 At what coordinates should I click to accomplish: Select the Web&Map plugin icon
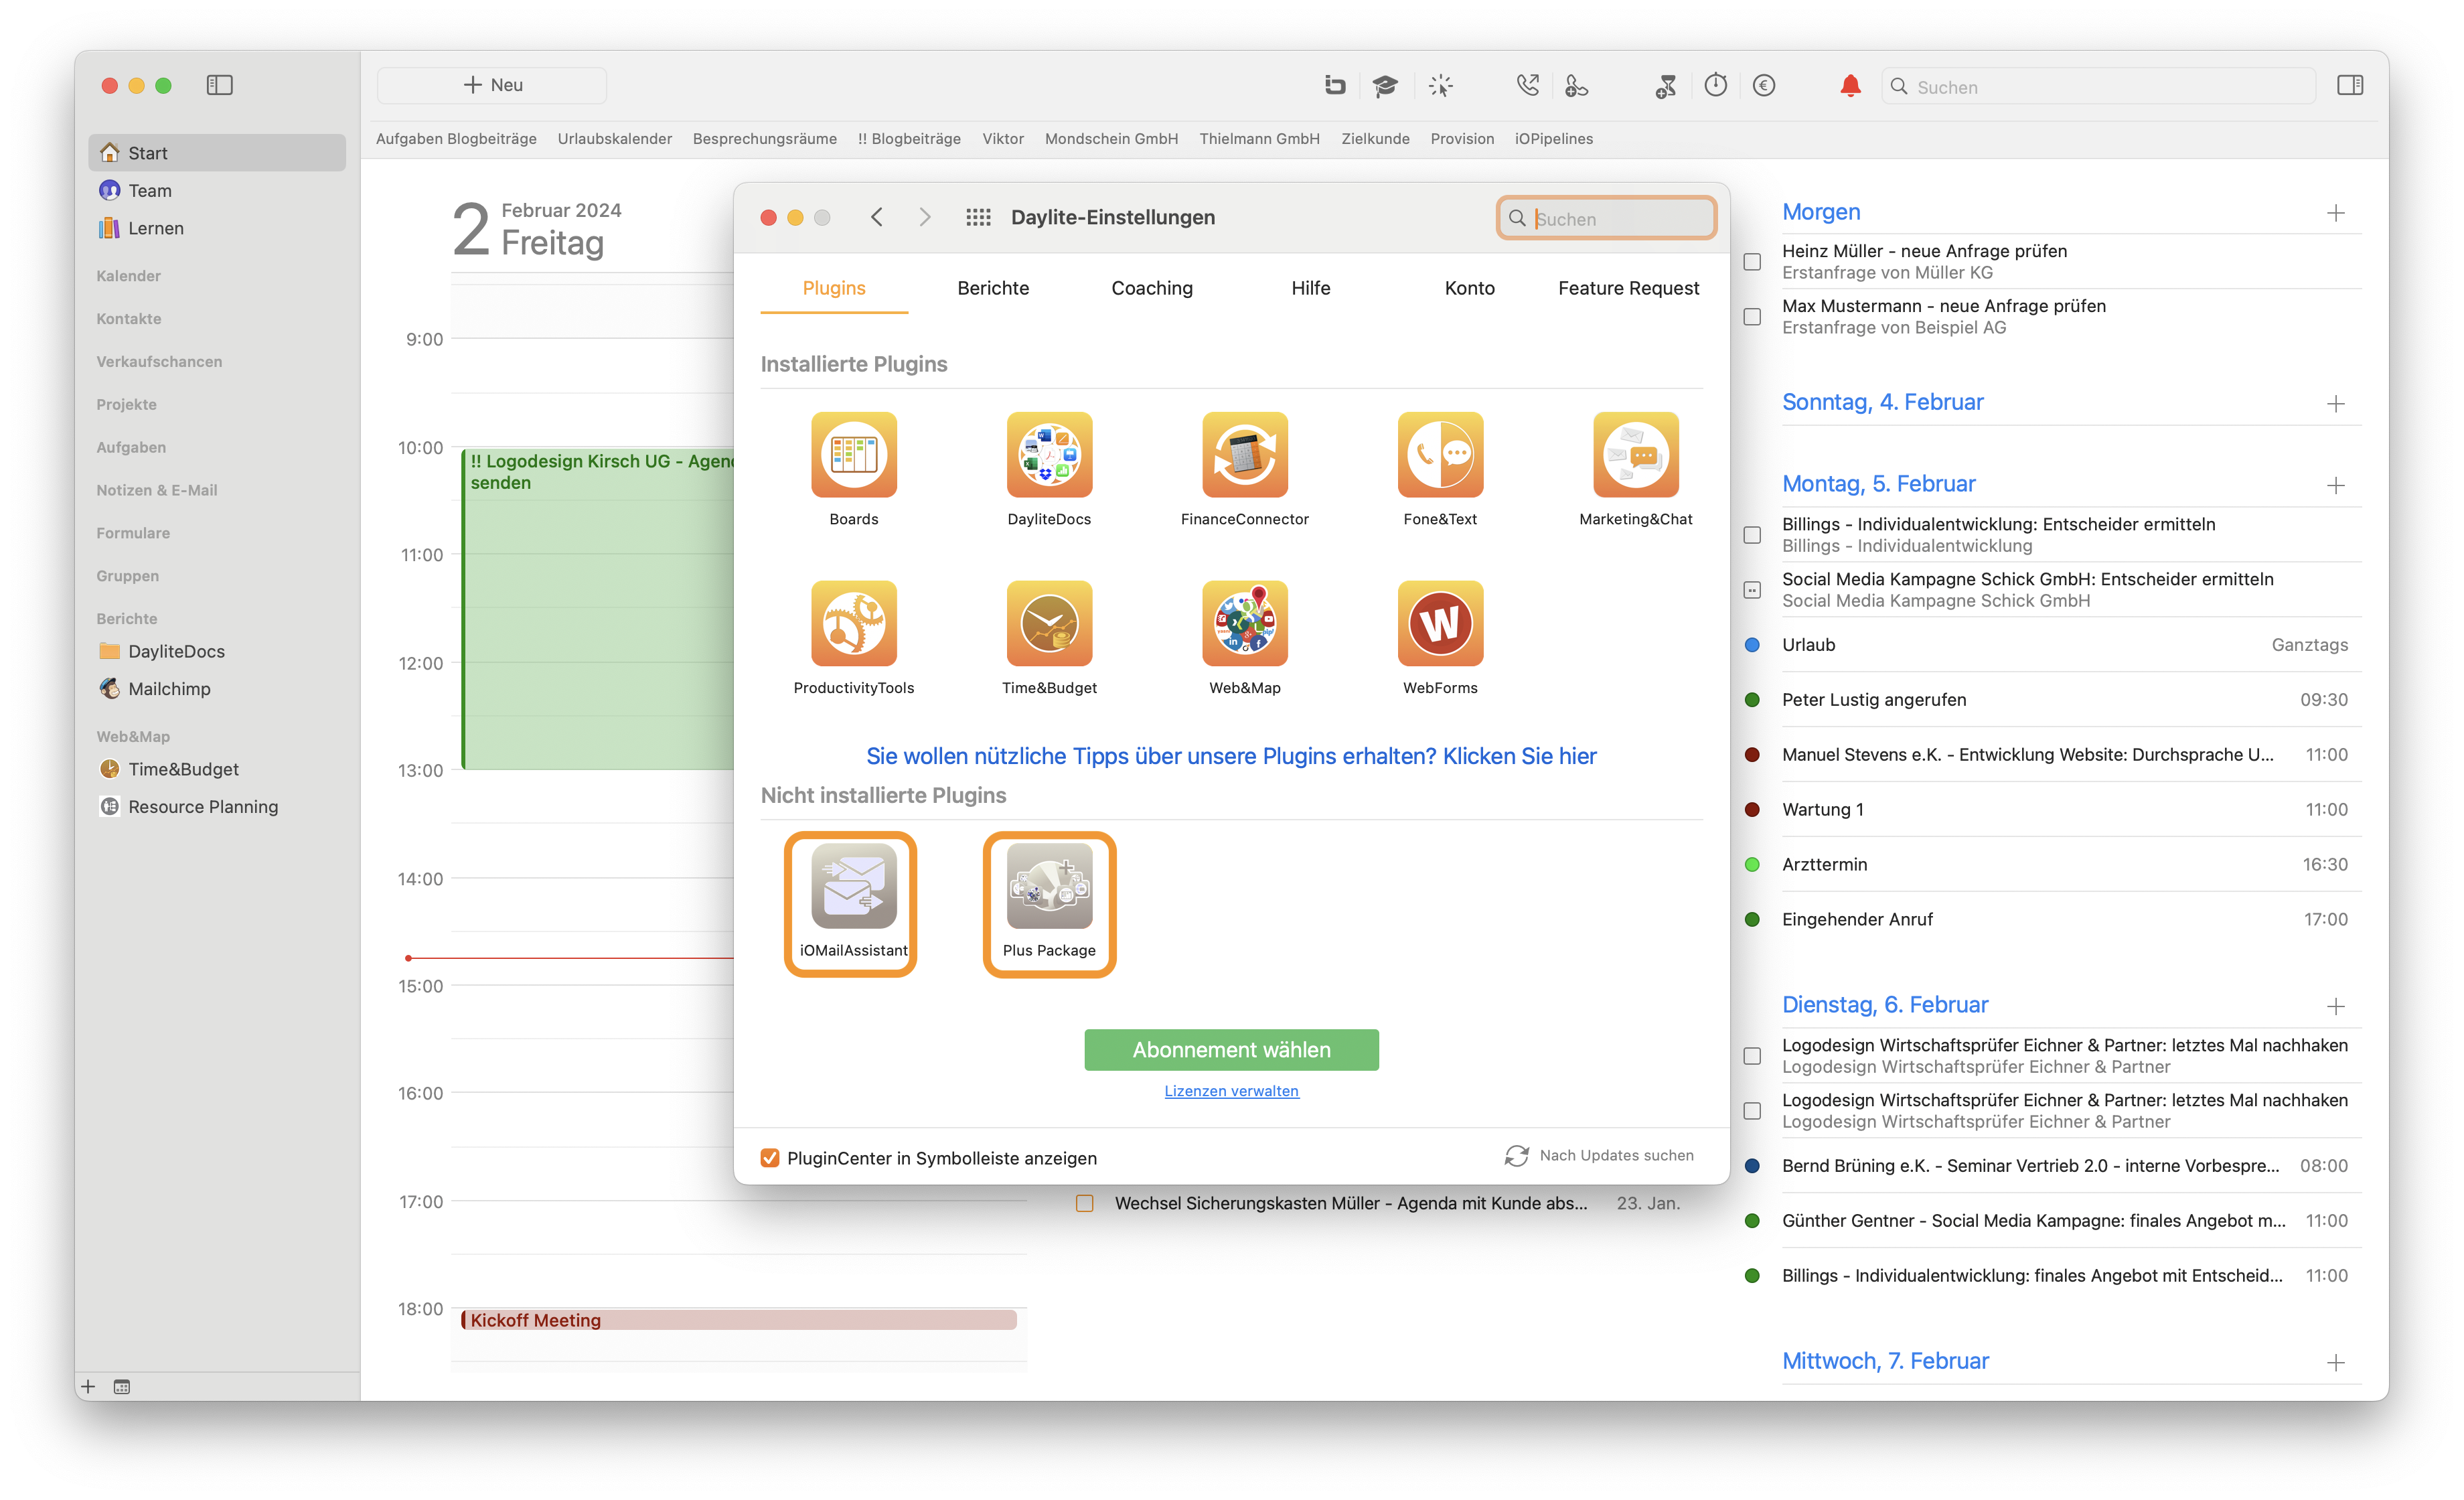point(1244,624)
